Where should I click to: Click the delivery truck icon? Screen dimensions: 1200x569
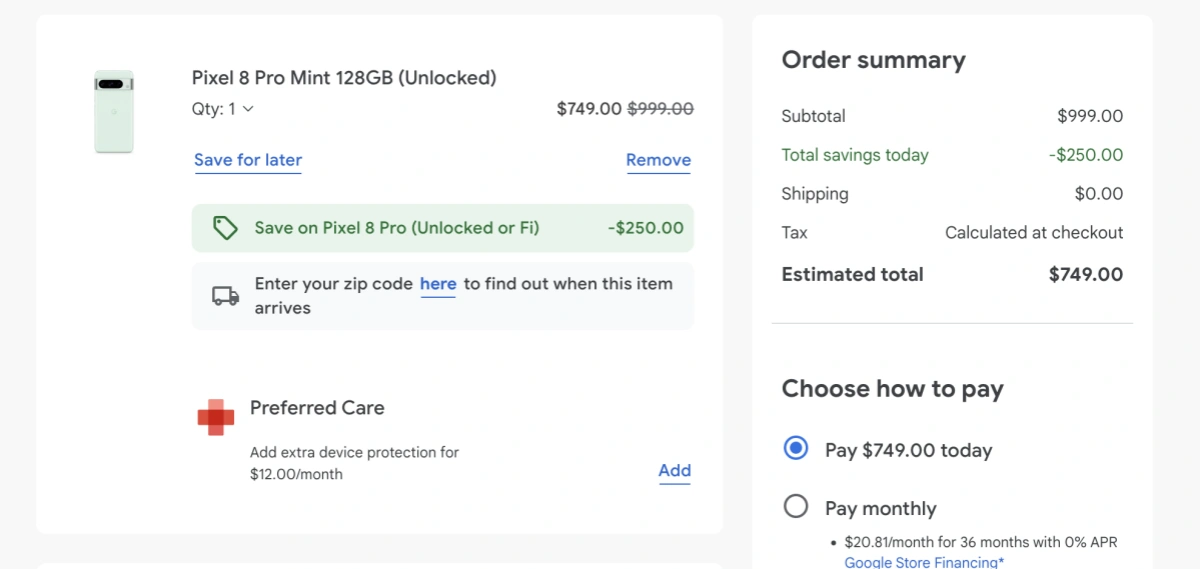tap(226, 296)
